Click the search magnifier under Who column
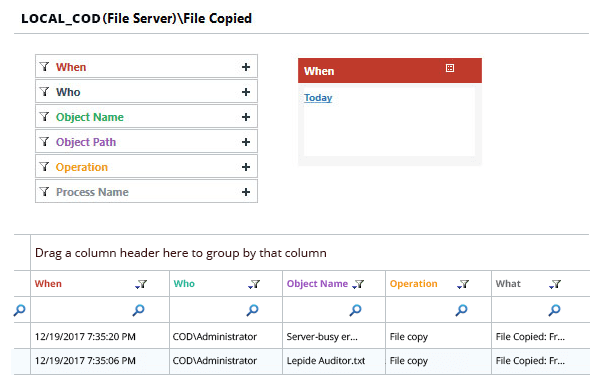 [253, 310]
